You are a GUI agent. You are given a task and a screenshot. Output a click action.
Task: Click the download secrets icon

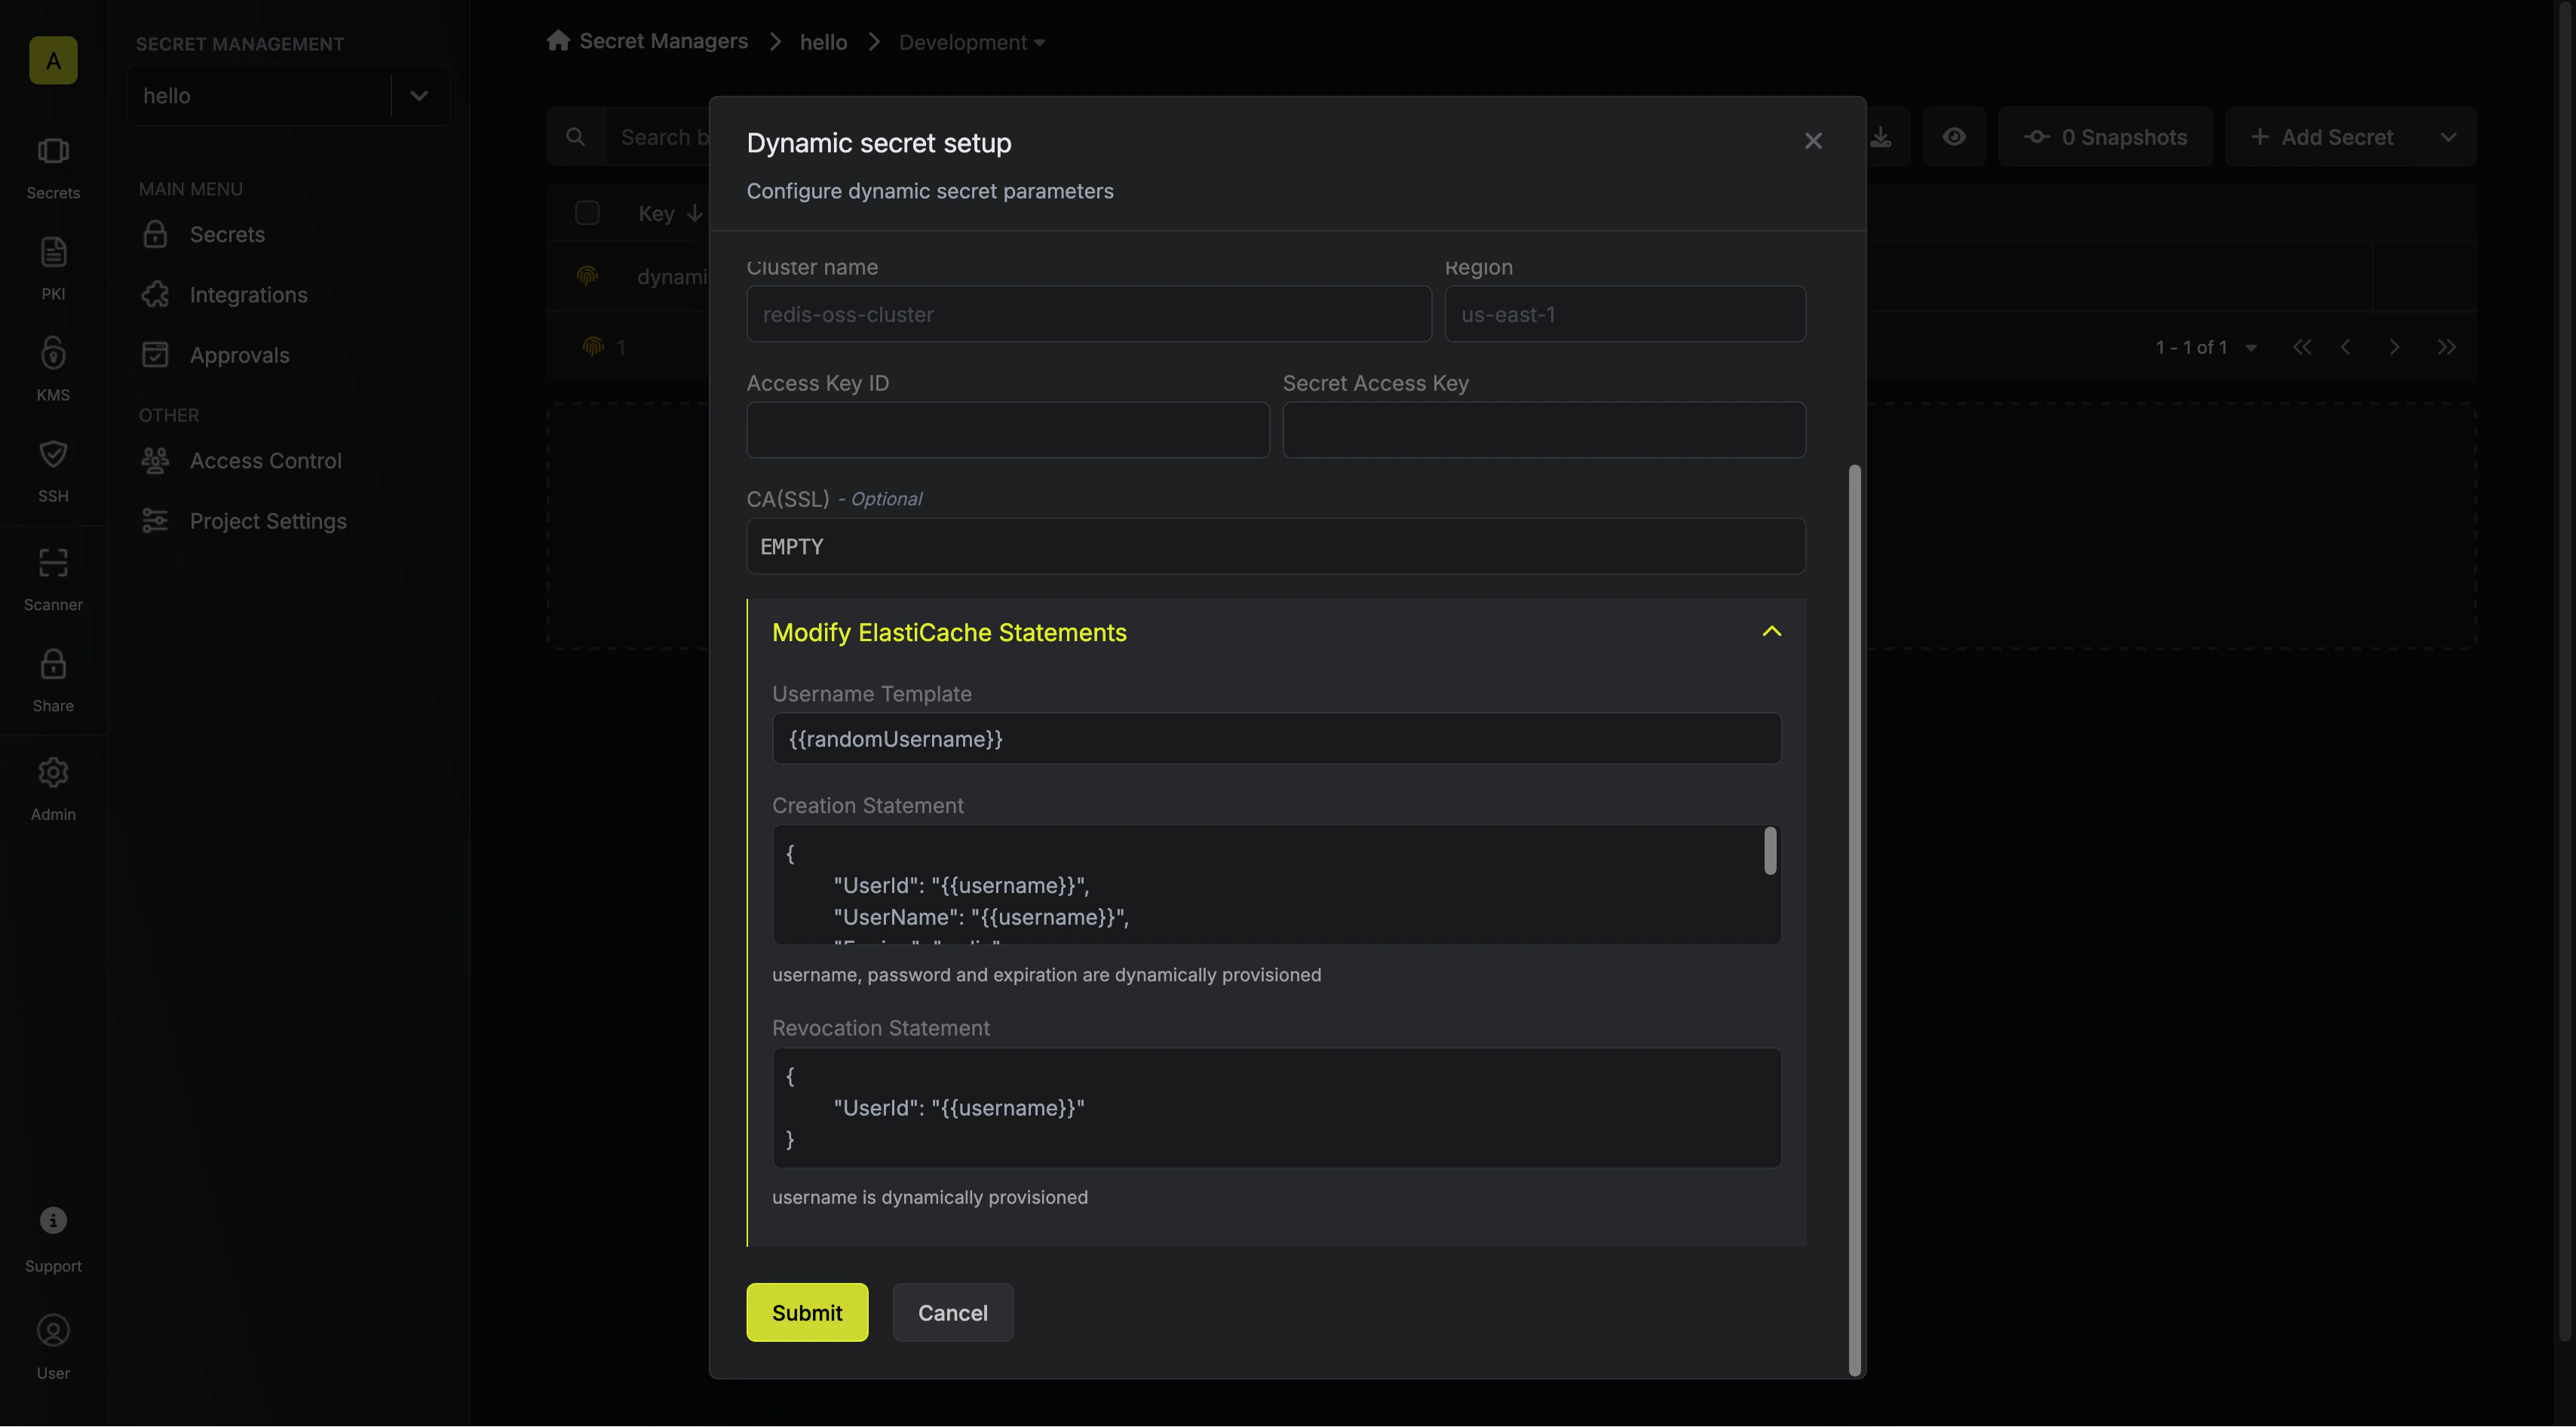(x=1881, y=137)
